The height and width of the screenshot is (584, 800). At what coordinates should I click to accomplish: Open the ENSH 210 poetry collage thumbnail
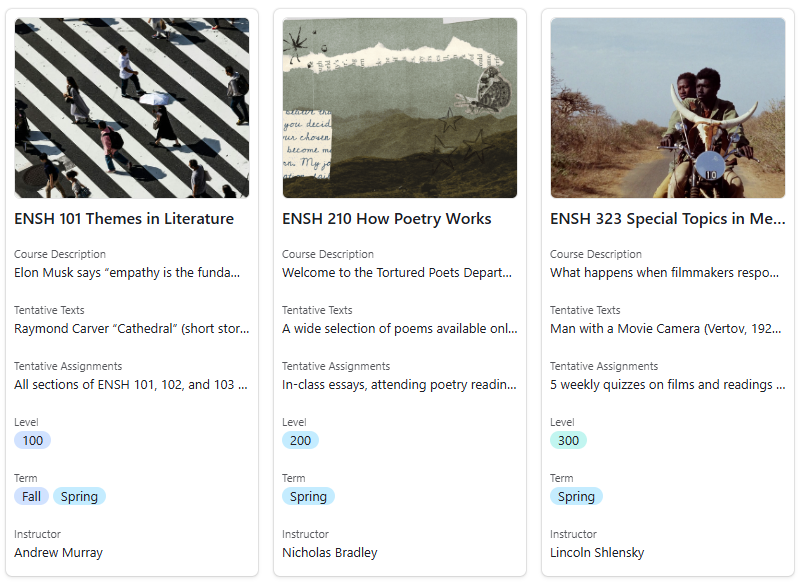tap(400, 108)
